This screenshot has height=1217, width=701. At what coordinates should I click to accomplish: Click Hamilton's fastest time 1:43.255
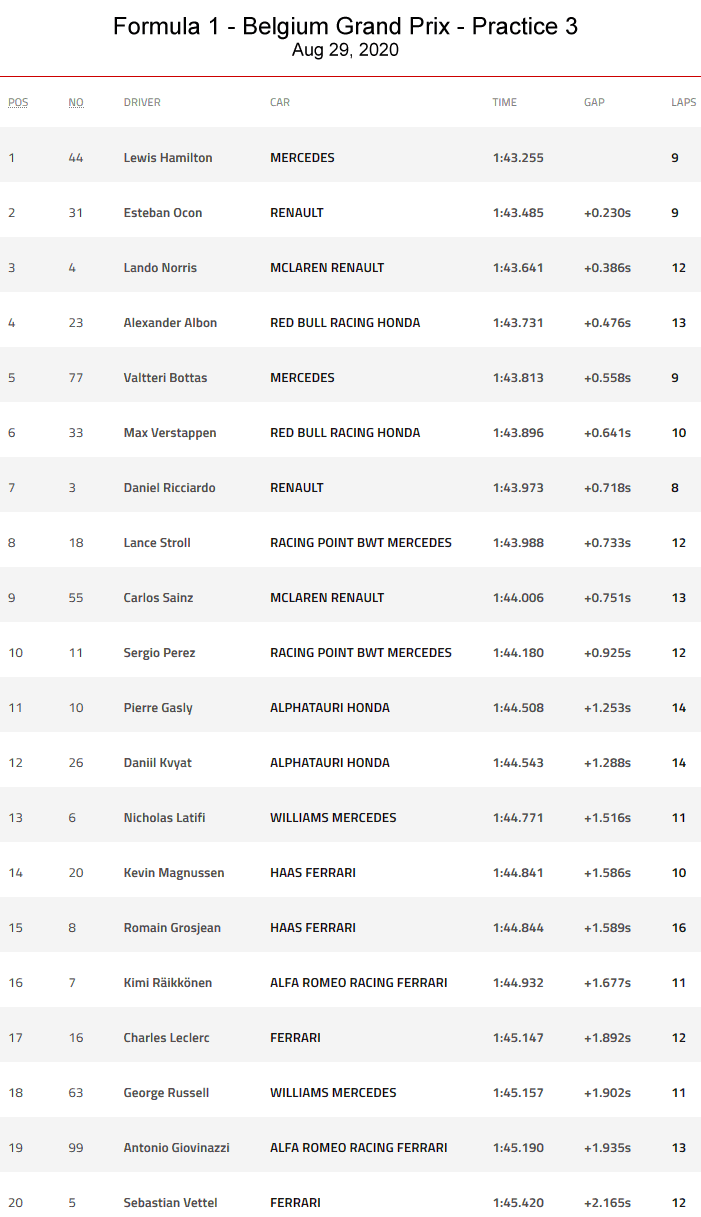[x=518, y=158]
